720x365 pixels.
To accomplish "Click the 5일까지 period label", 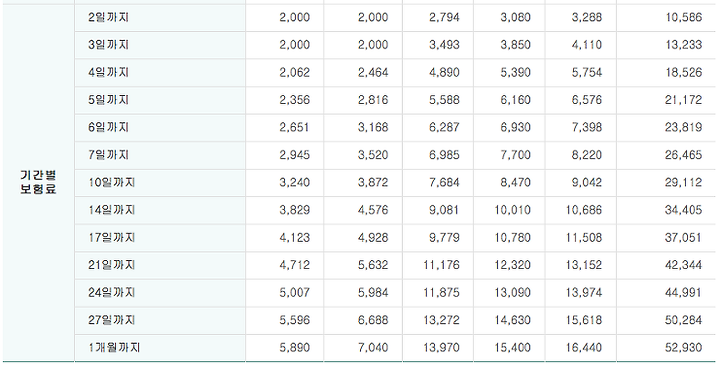I will pyautogui.click(x=108, y=100).
